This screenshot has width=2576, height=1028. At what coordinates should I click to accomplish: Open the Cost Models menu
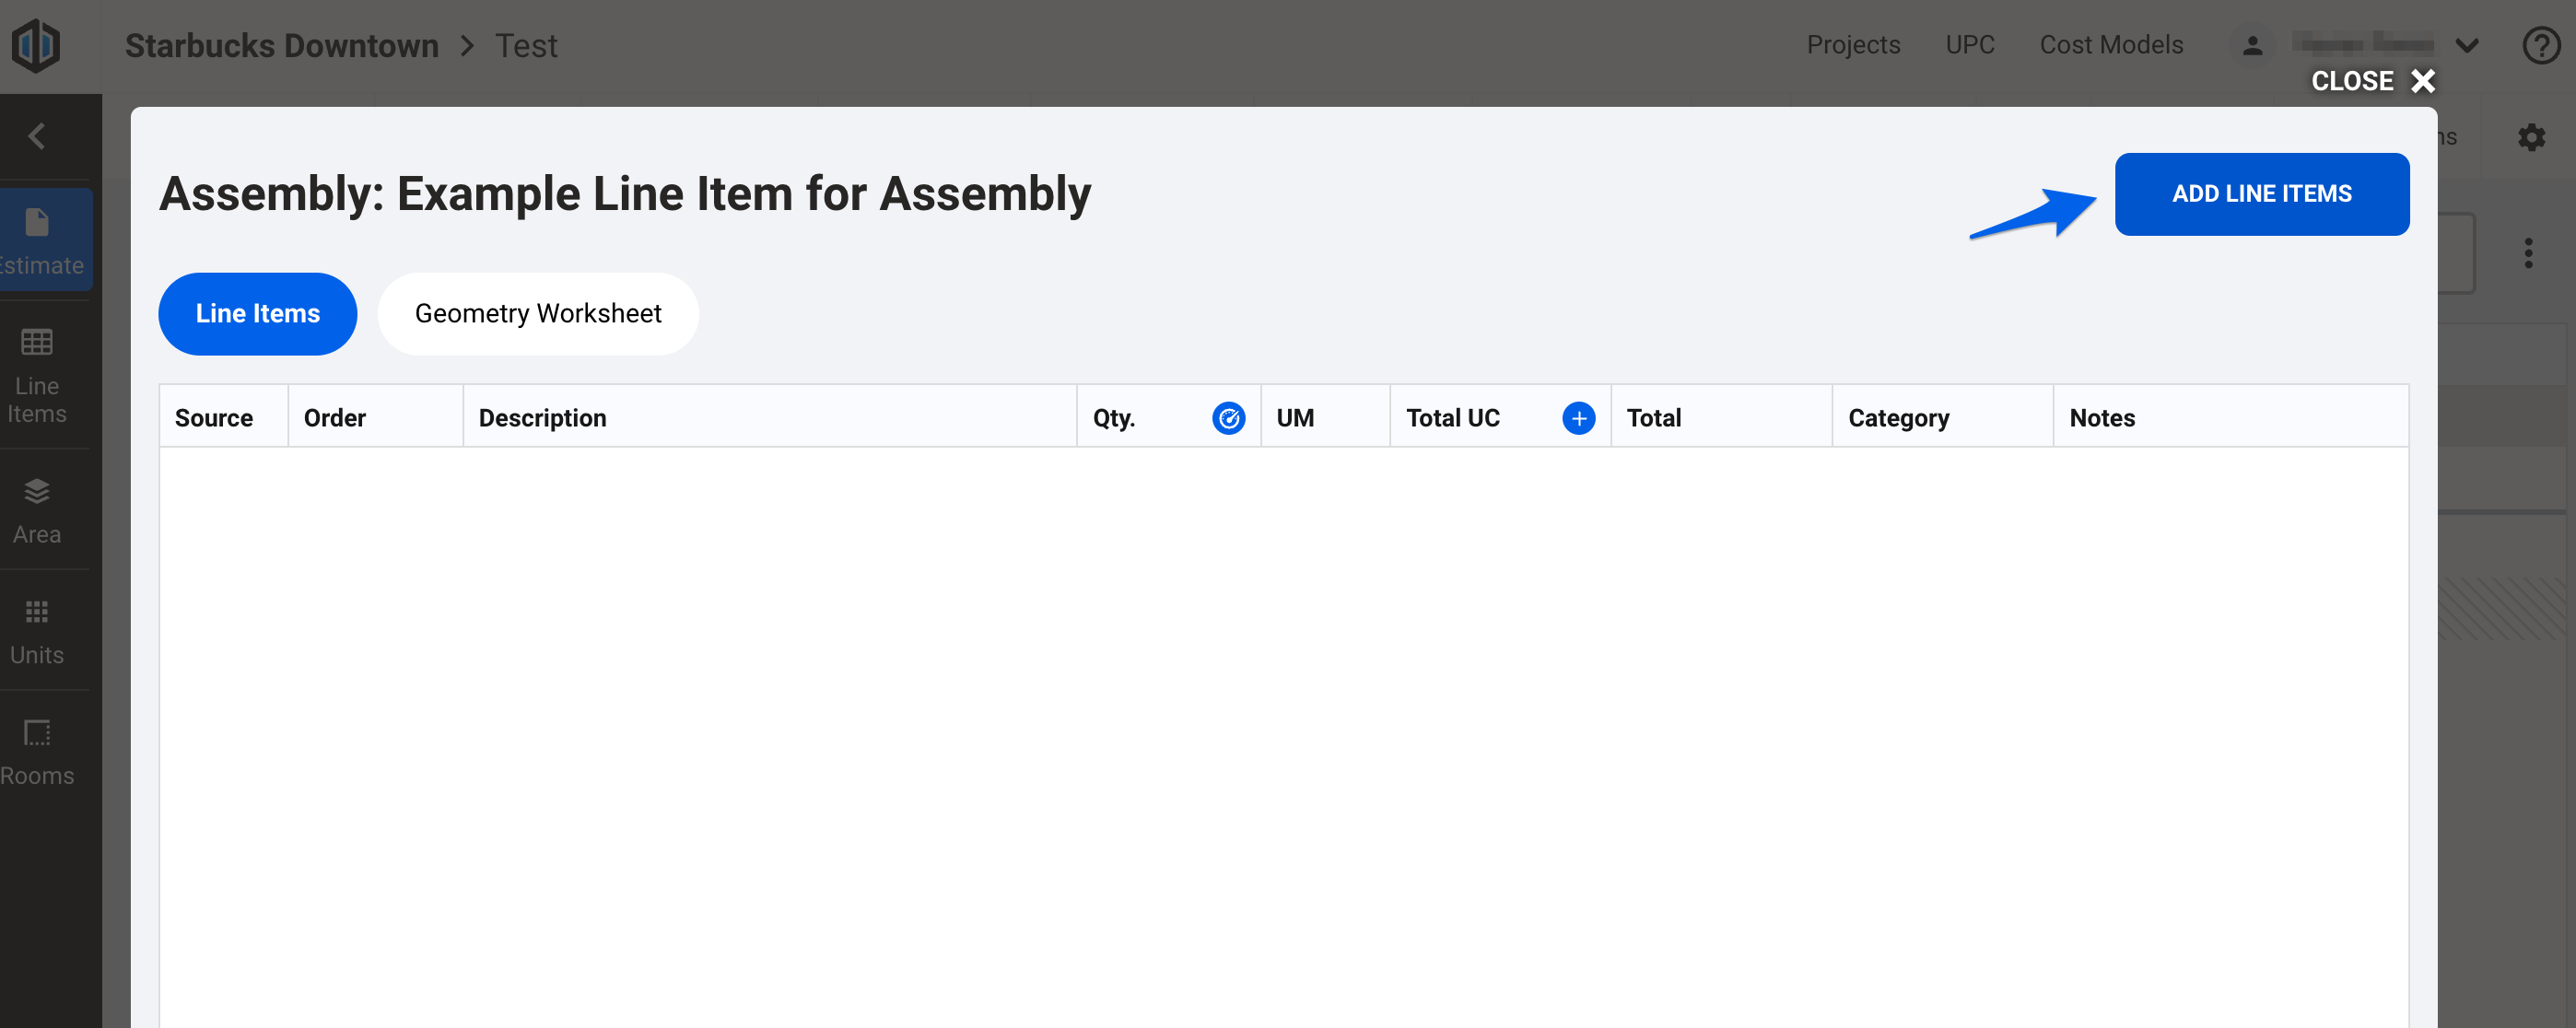point(2112,44)
